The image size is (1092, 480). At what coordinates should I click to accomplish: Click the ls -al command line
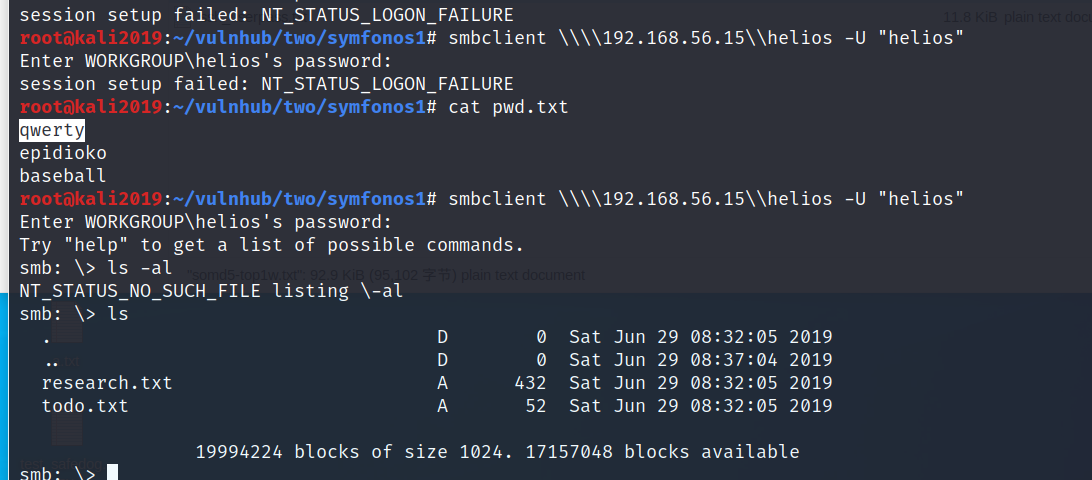[95, 268]
